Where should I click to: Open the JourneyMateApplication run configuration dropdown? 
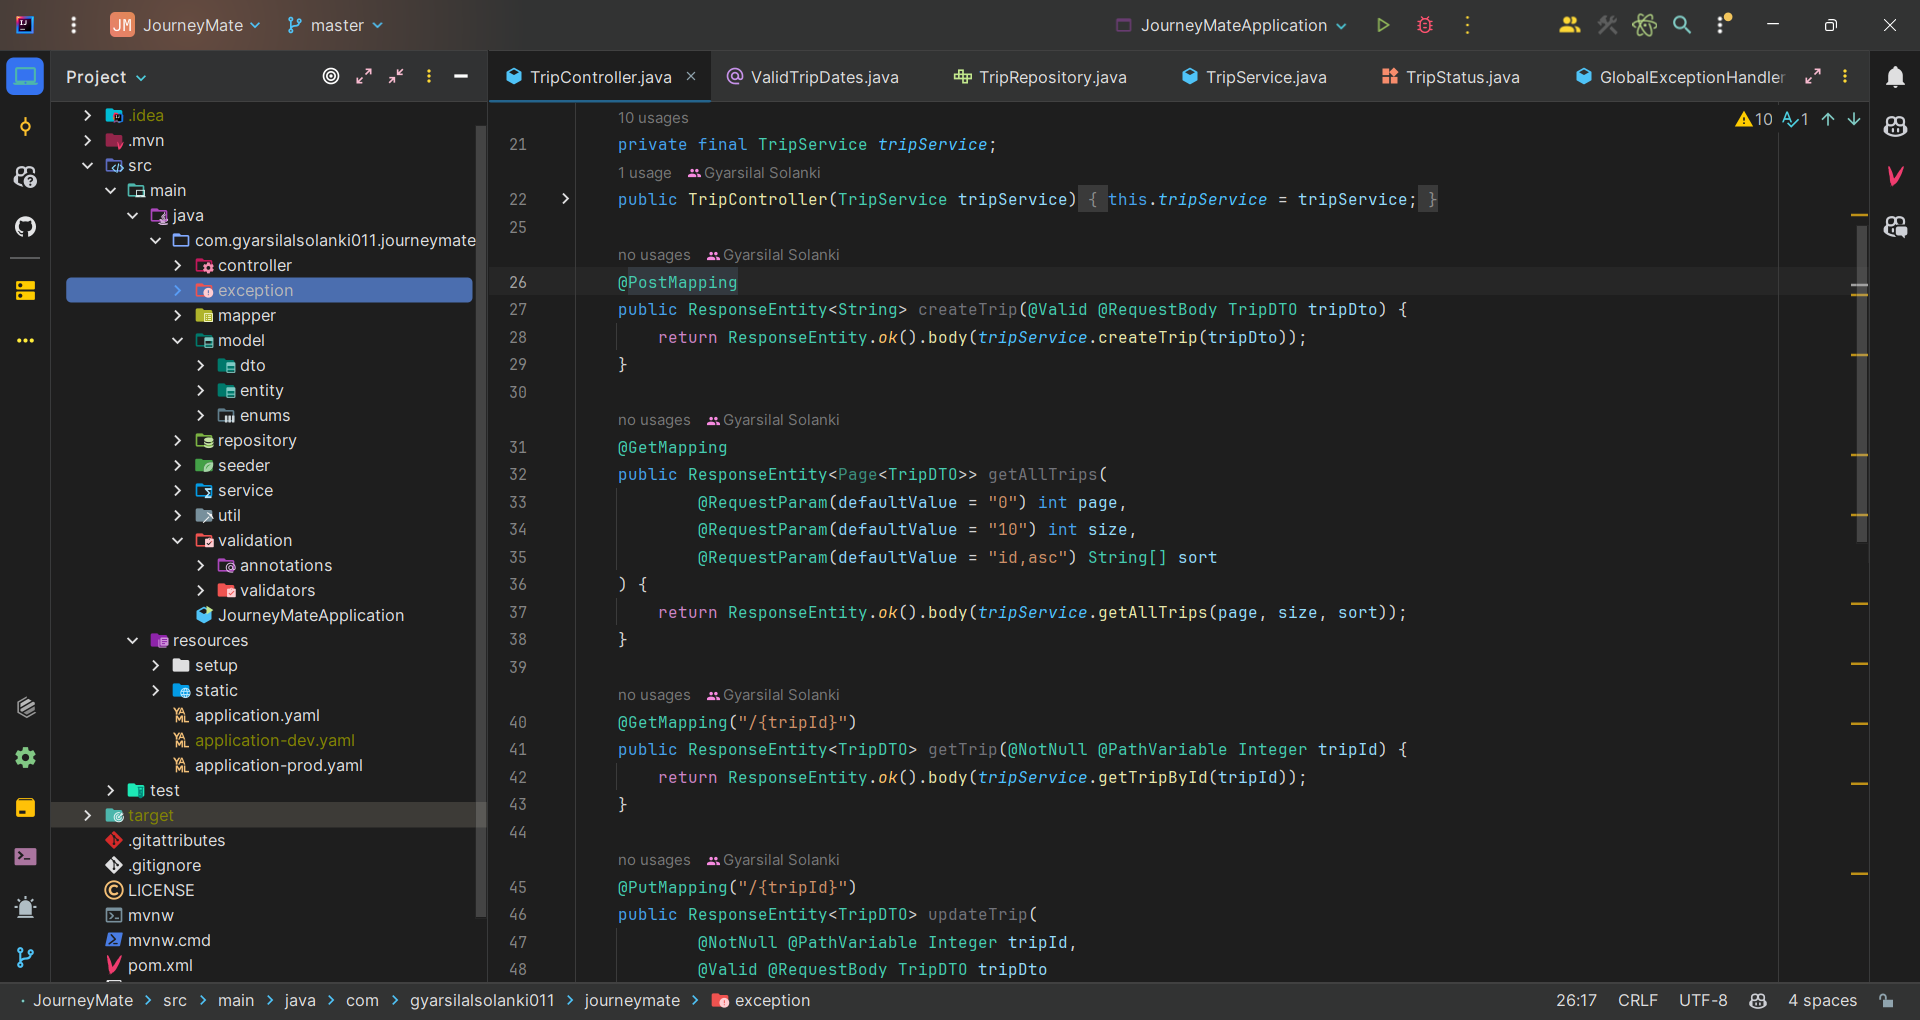point(1232,25)
